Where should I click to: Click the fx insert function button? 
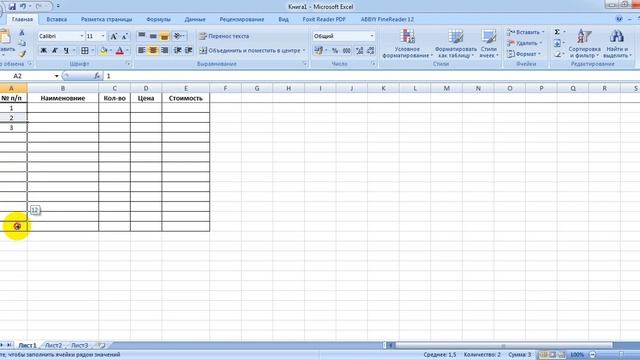[97, 76]
